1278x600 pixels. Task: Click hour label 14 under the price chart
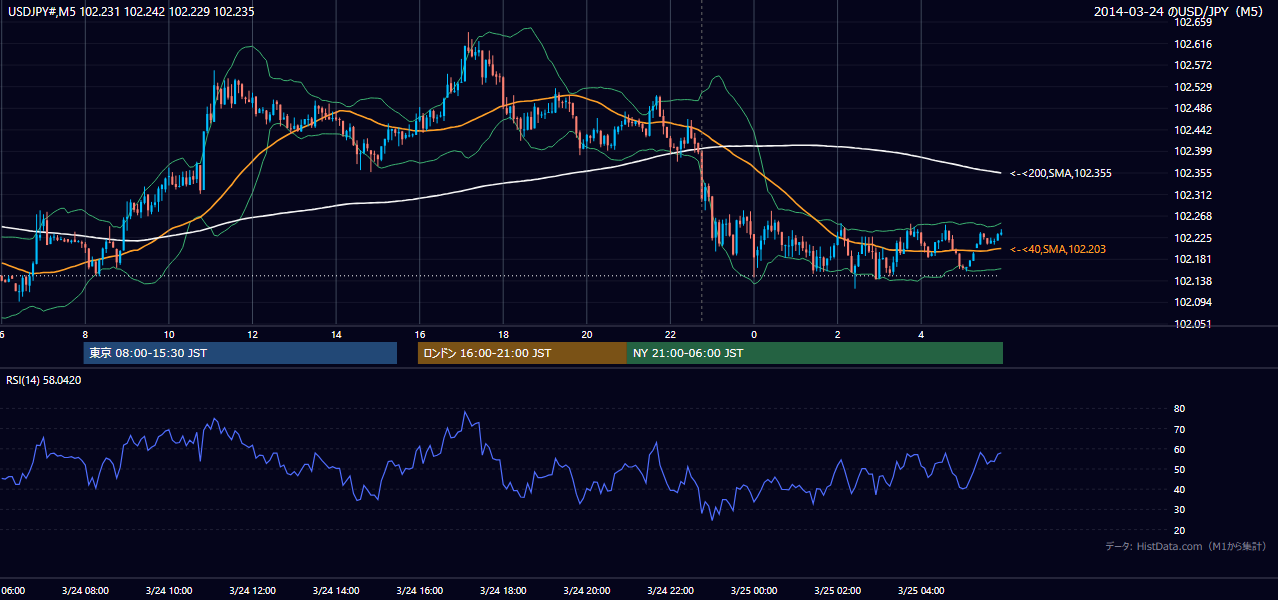(336, 334)
